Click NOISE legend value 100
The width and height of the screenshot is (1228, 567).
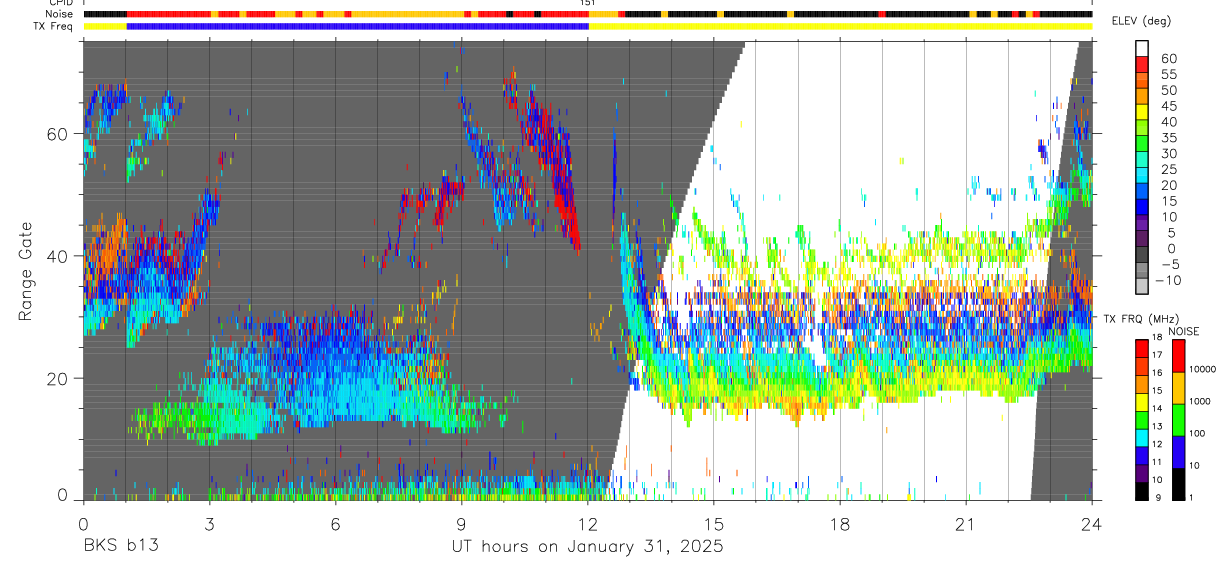click(1198, 433)
